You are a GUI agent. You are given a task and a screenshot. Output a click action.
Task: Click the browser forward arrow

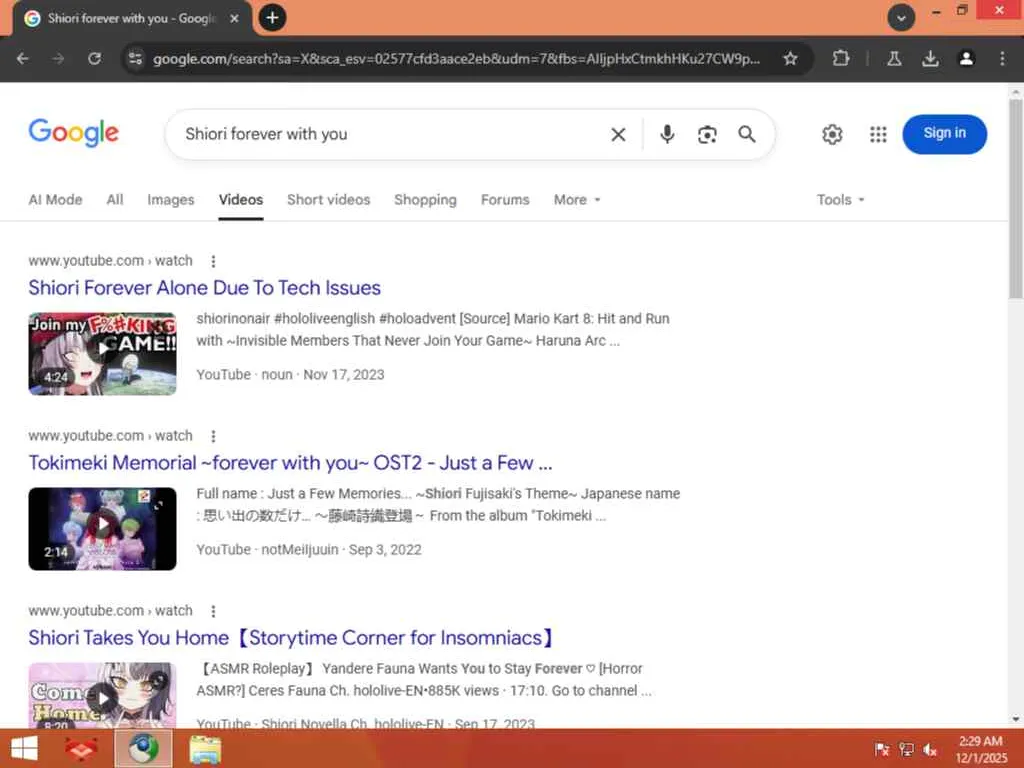click(x=59, y=59)
